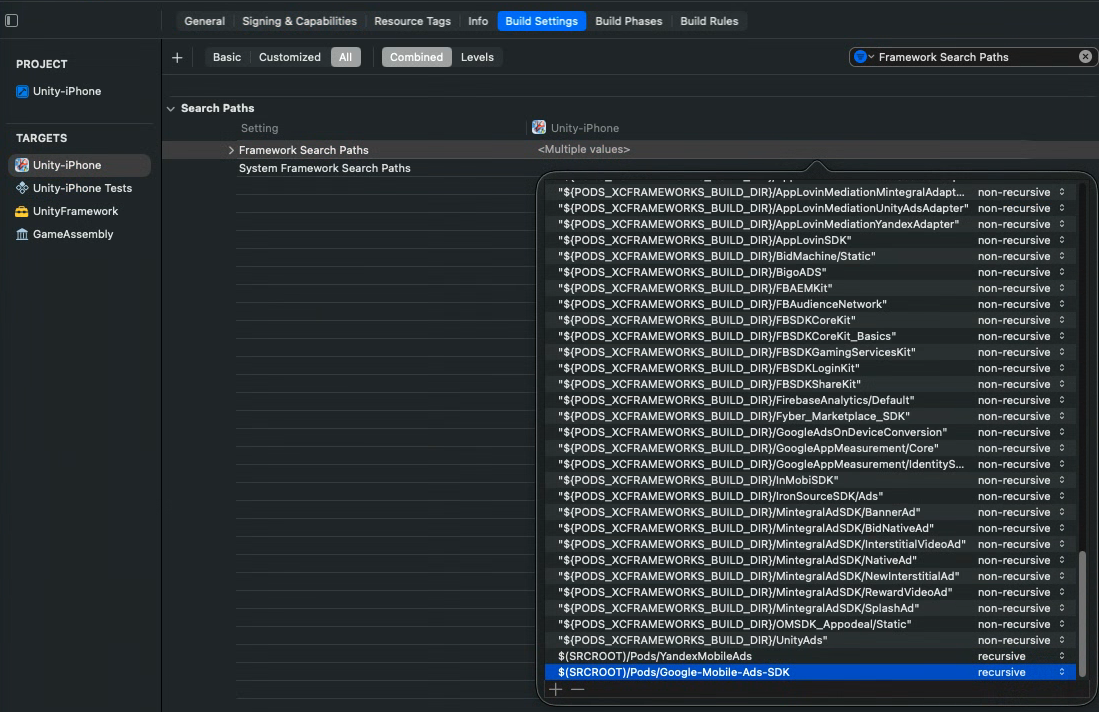Switch to Levels view

(477, 57)
